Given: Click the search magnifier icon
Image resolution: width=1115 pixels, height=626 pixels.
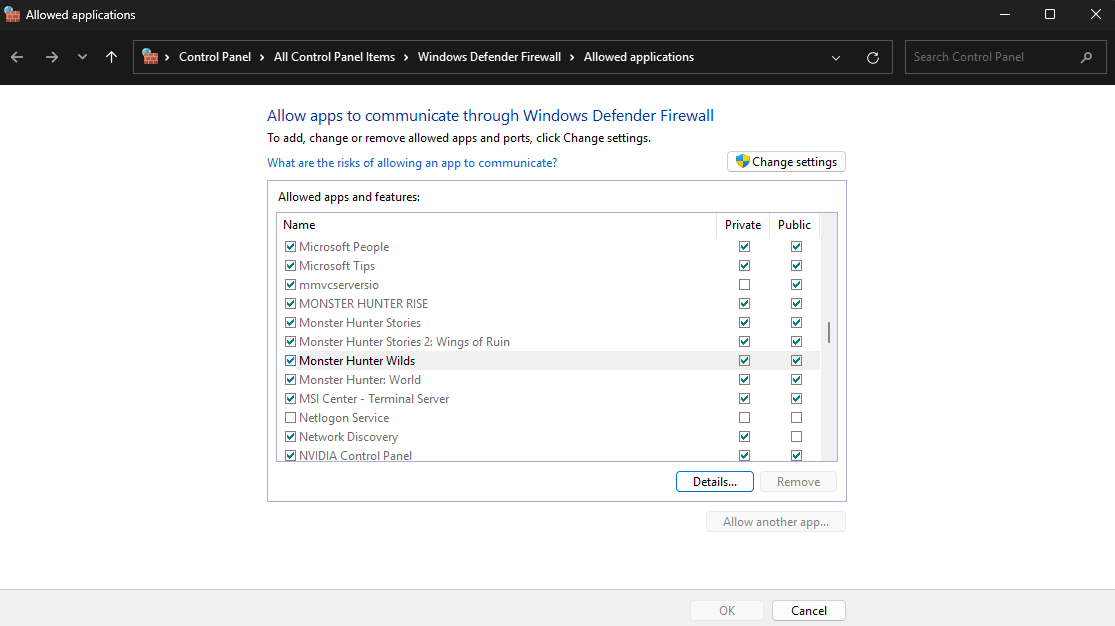Looking at the screenshot, I should click(1086, 57).
